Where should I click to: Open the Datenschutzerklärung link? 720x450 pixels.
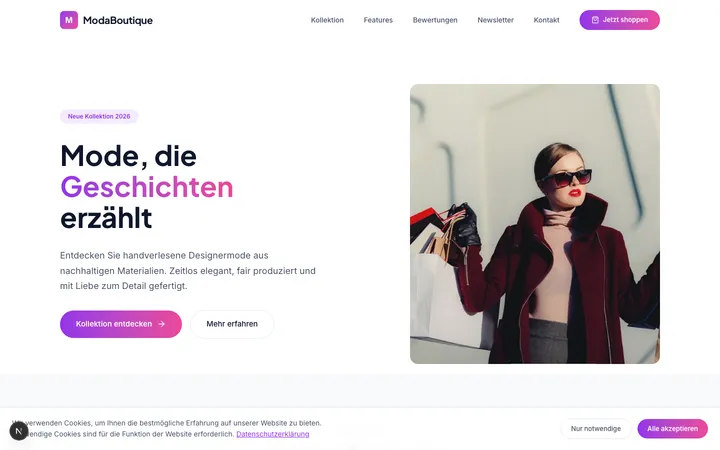(x=273, y=434)
